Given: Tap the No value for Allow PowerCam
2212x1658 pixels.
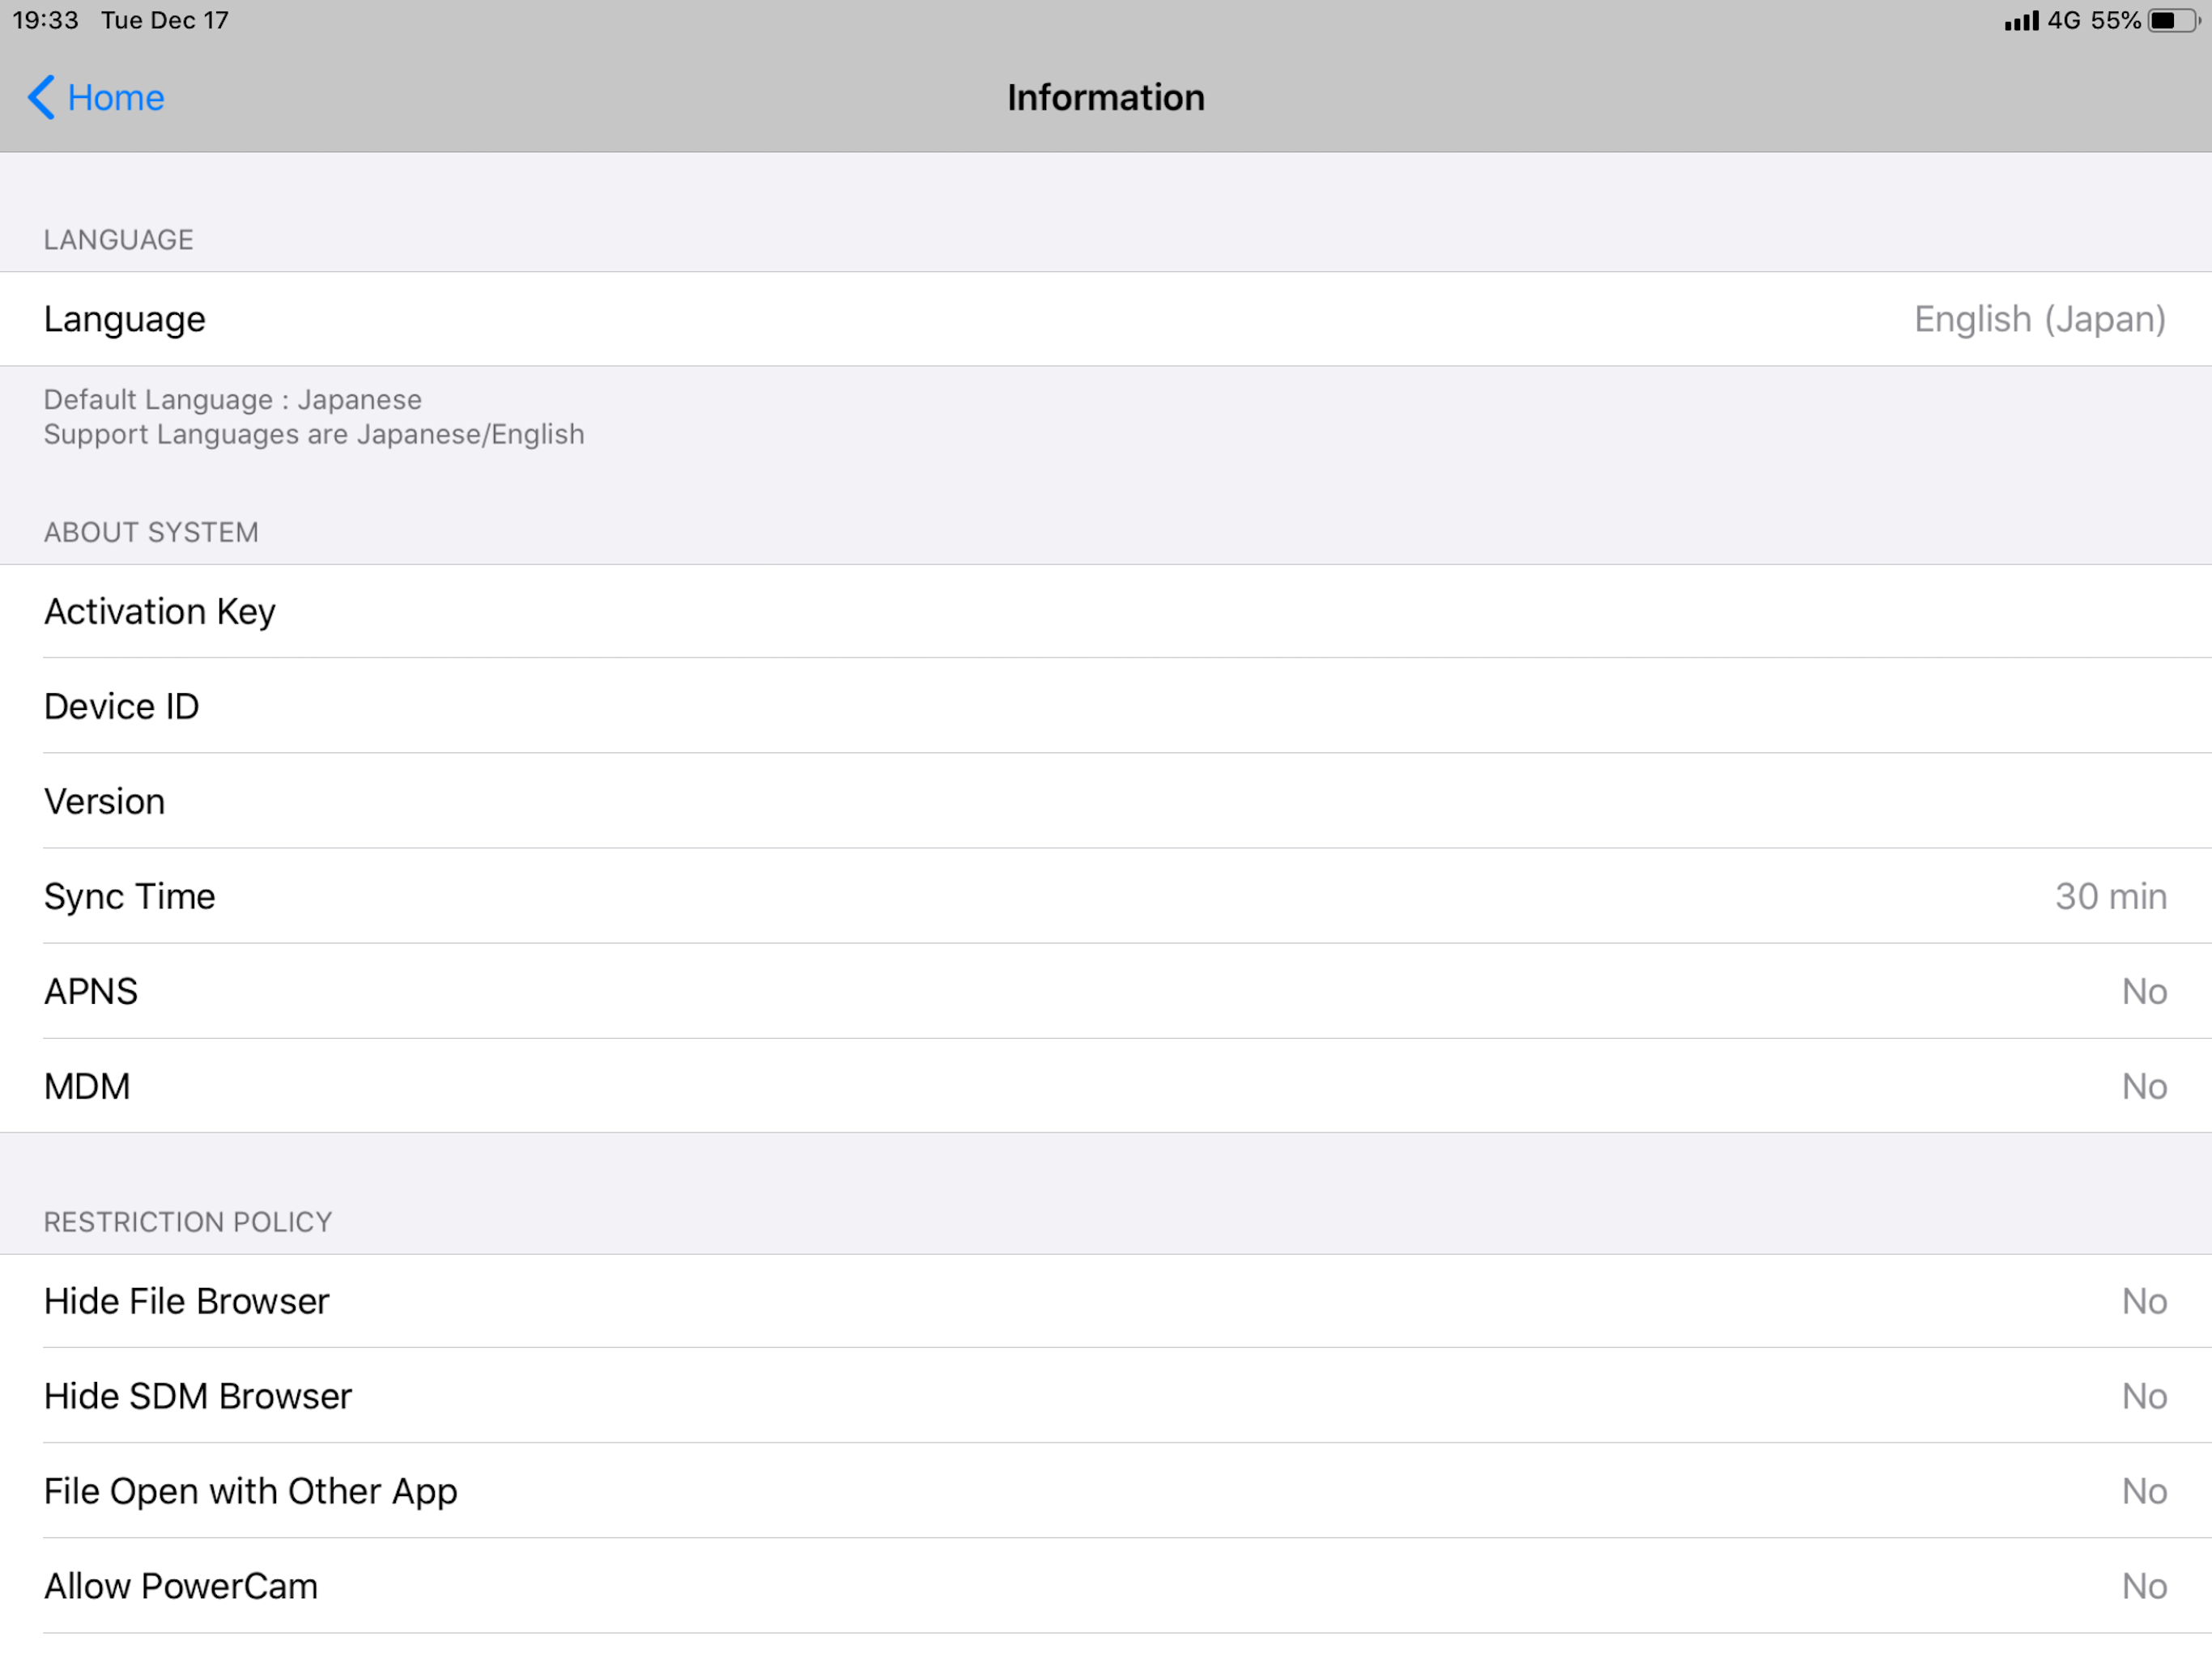Looking at the screenshot, I should coord(2145,1586).
